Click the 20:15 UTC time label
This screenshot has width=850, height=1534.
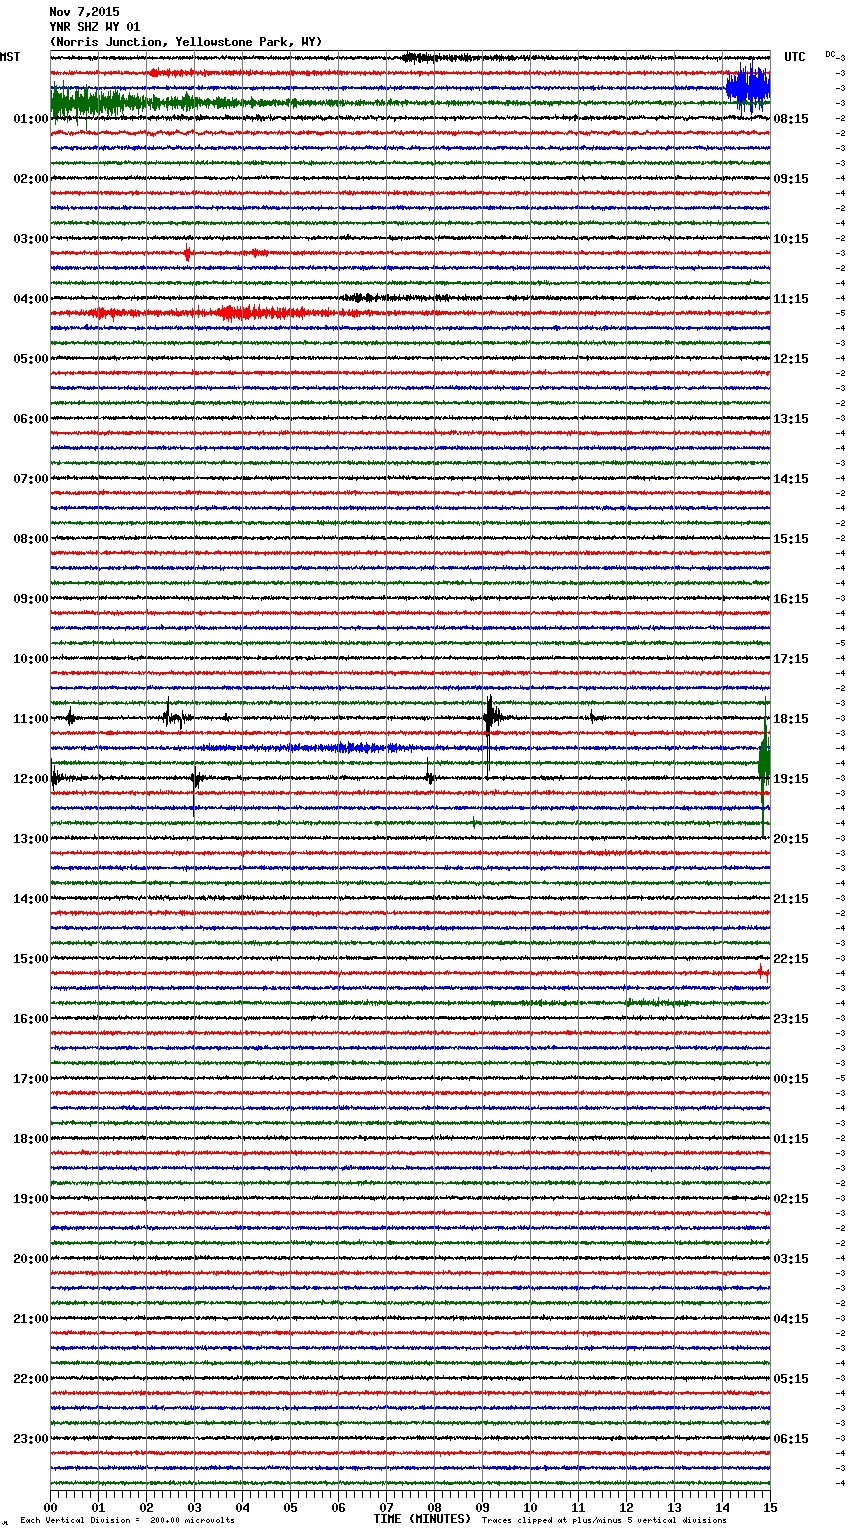tap(791, 839)
